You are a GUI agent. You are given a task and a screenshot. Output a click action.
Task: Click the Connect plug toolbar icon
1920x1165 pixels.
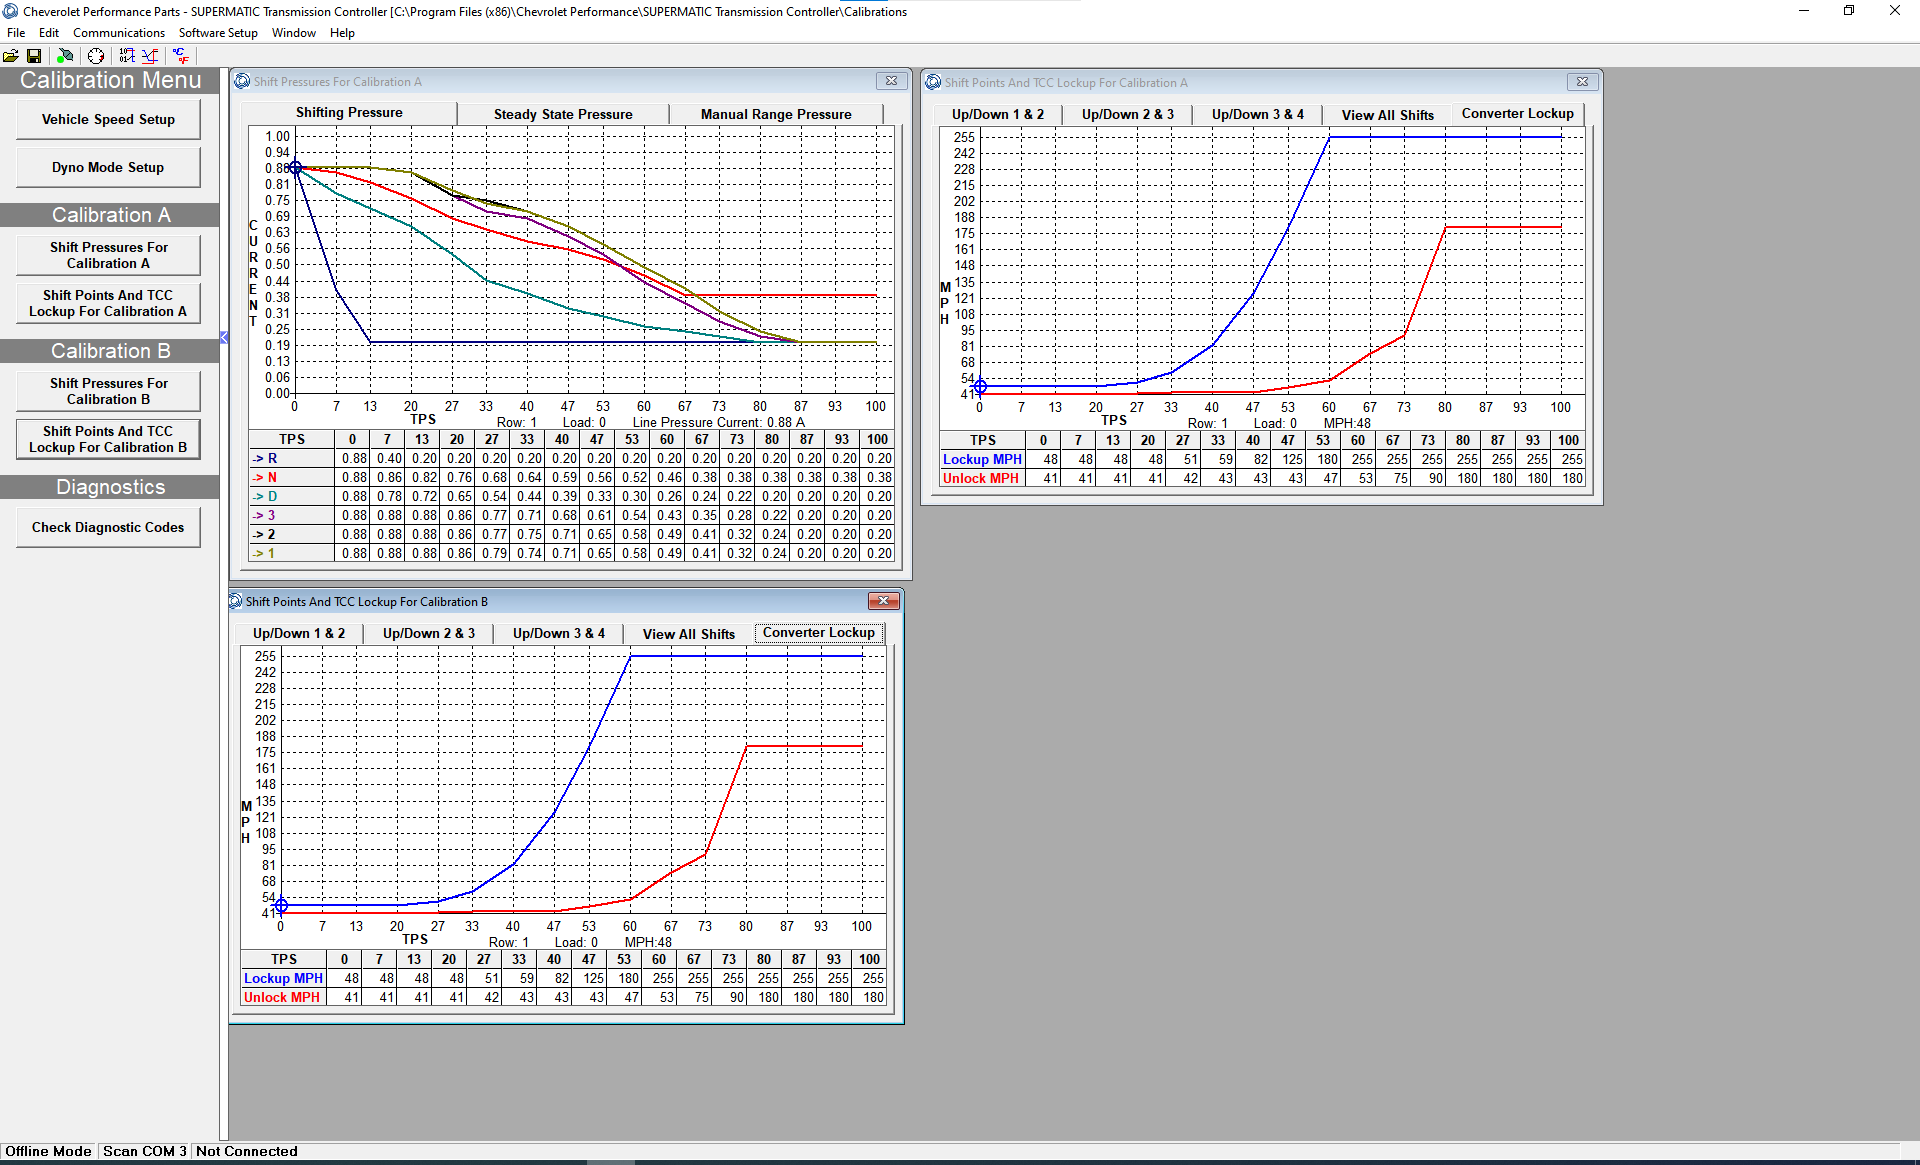tap(65, 56)
